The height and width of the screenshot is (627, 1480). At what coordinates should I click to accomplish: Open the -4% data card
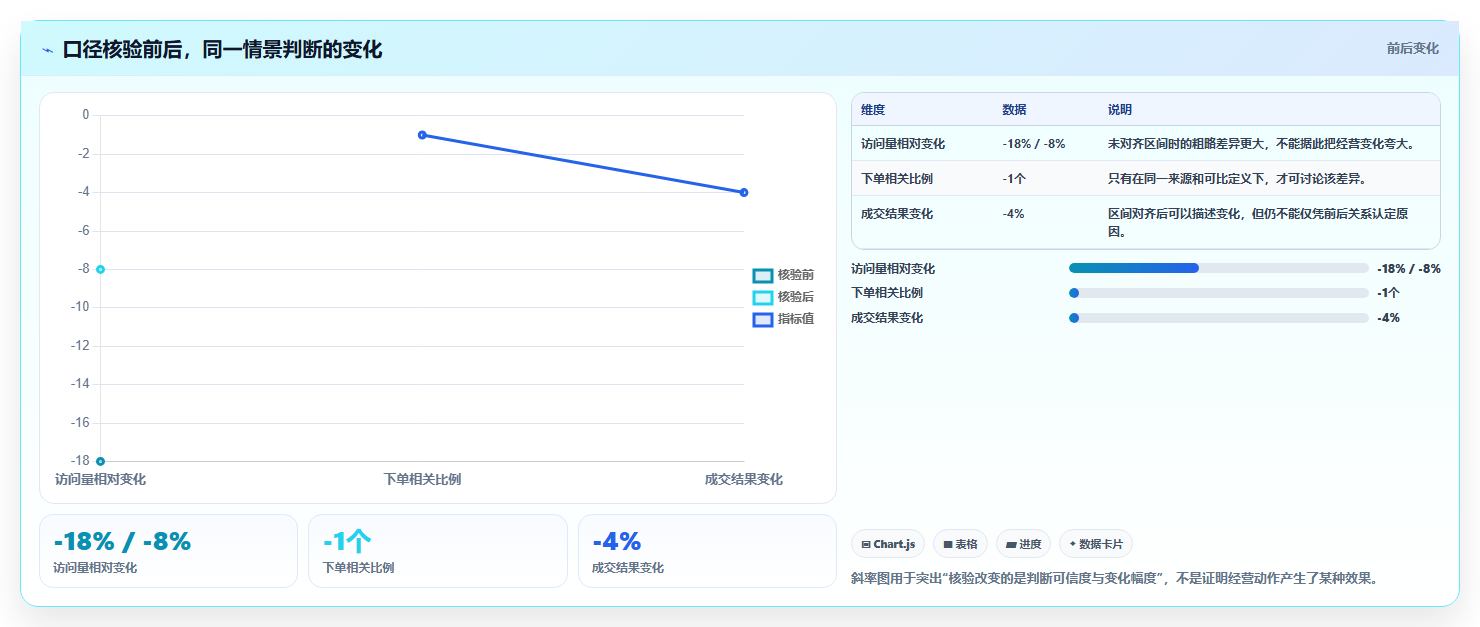[x=707, y=551]
